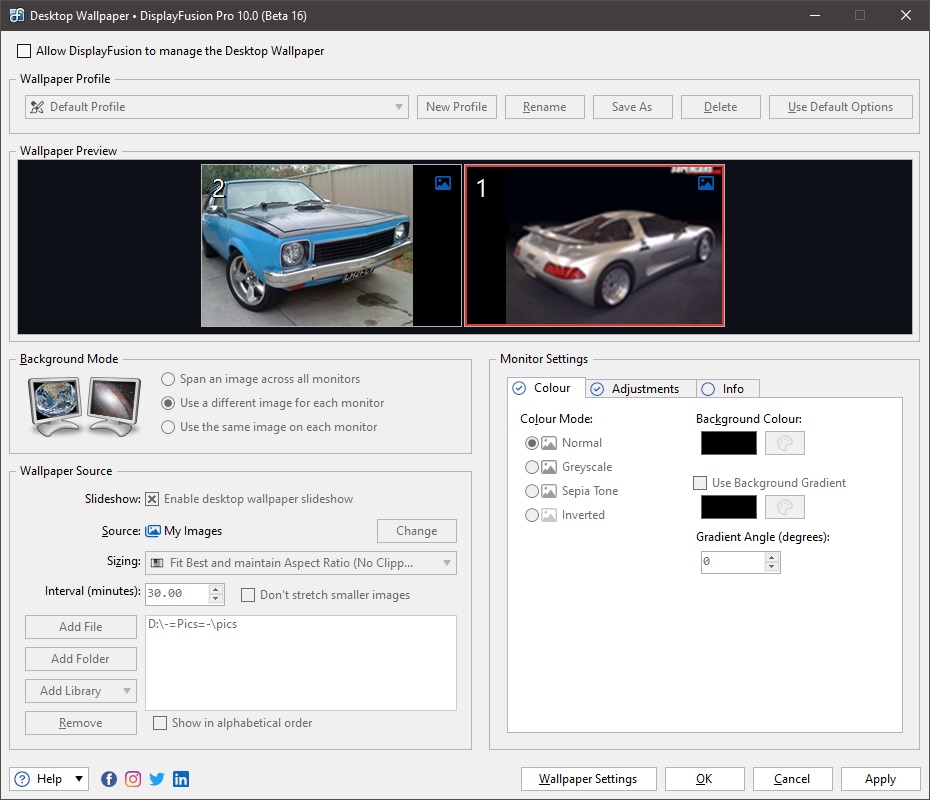The height and width of the screenshot is (800, 930).
Task: Click the image icon on monitor 1 preview
Action: (x=706, y=183)
